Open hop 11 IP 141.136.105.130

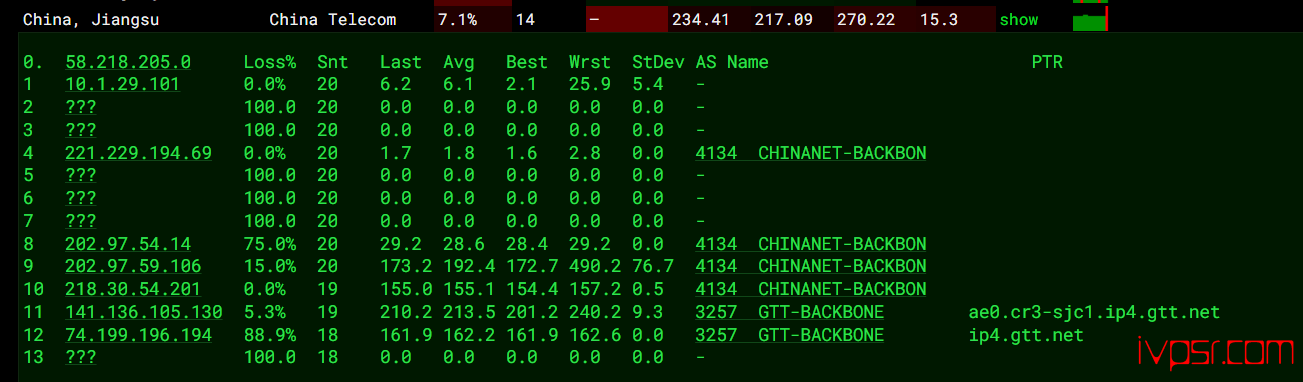pyautogui.click(x=144, y=312)
